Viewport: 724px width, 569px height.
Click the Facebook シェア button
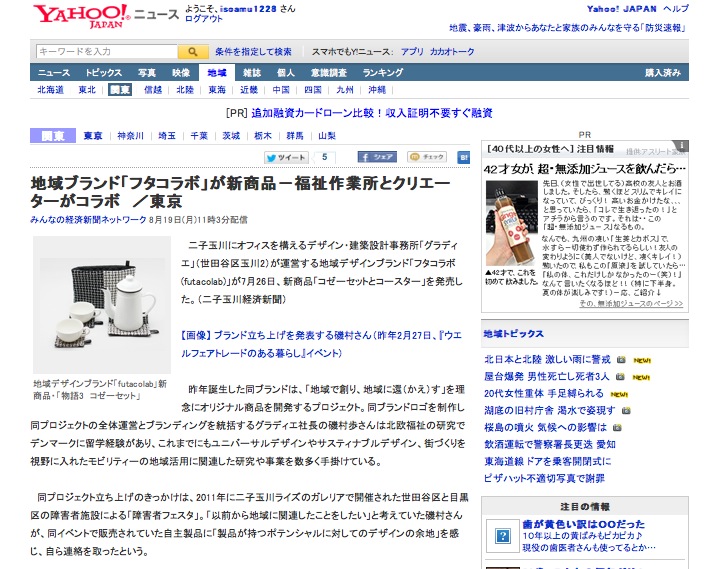pos(377,157)
